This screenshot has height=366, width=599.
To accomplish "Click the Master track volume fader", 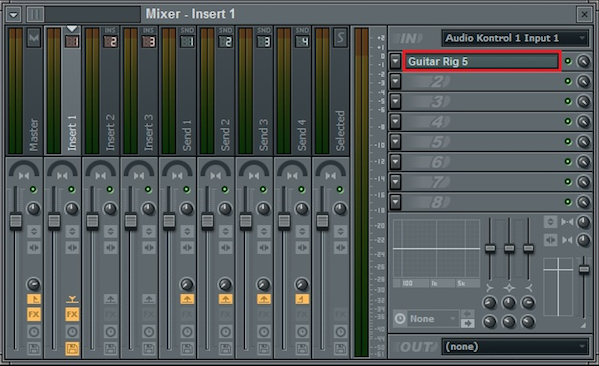I will click(16, 221).
